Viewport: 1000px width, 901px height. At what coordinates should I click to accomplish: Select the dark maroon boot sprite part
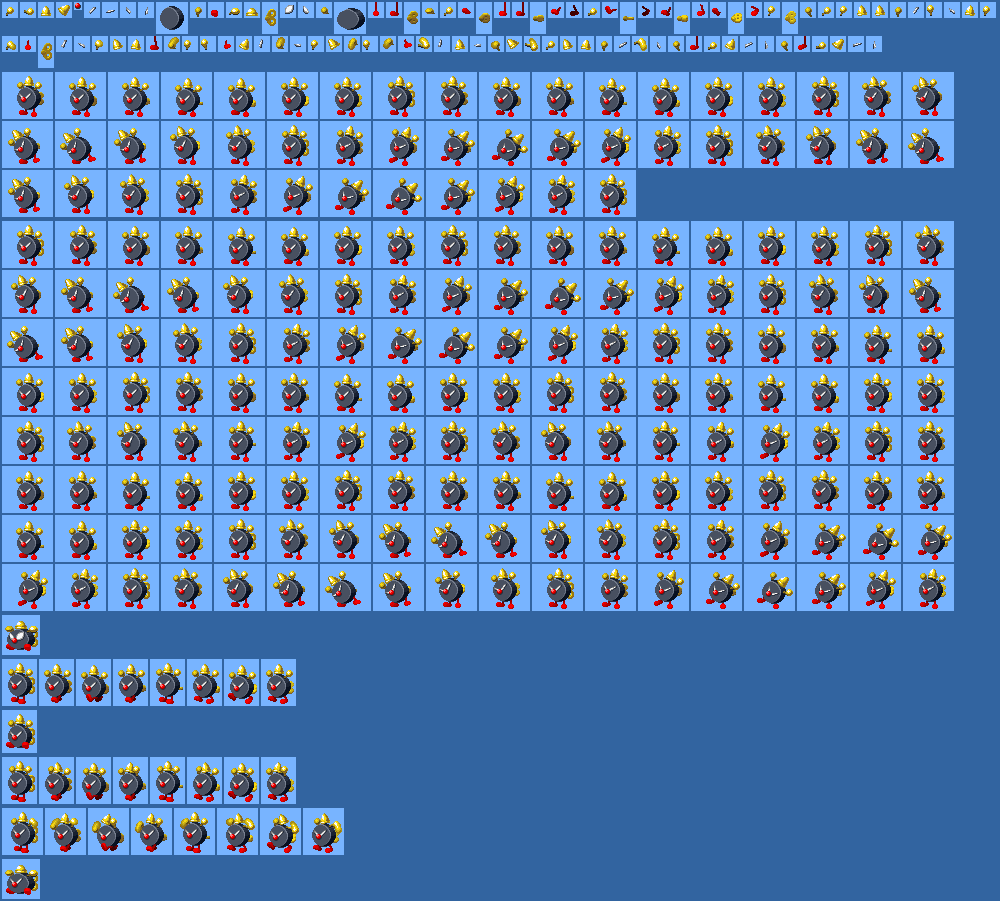[574, 10]
